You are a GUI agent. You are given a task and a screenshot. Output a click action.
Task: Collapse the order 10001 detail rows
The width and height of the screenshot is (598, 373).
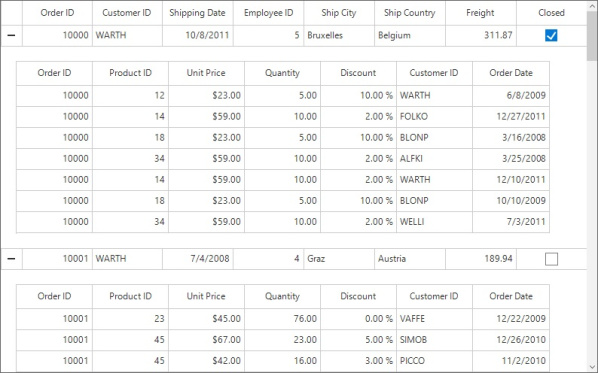pyautogui.click(x=11, y=259)
